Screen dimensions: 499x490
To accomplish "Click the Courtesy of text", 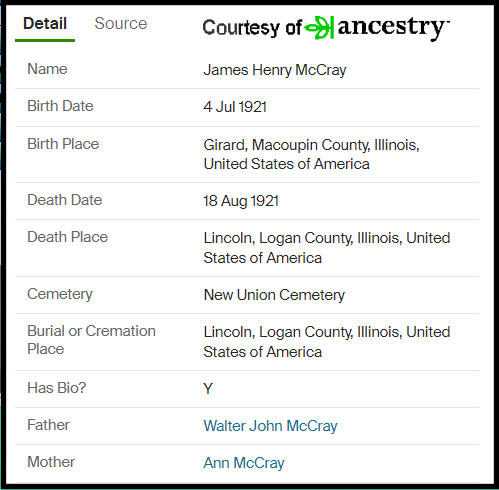I will click(x=252, y=28).
